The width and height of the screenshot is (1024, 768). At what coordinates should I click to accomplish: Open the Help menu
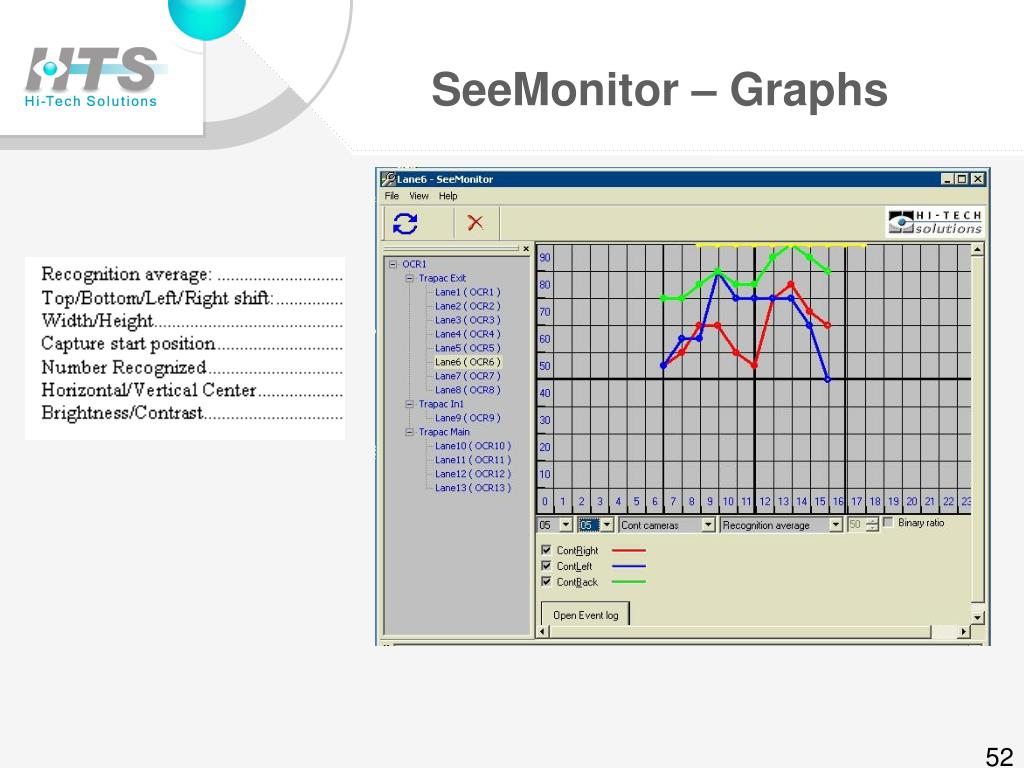[x=448, y=196]
